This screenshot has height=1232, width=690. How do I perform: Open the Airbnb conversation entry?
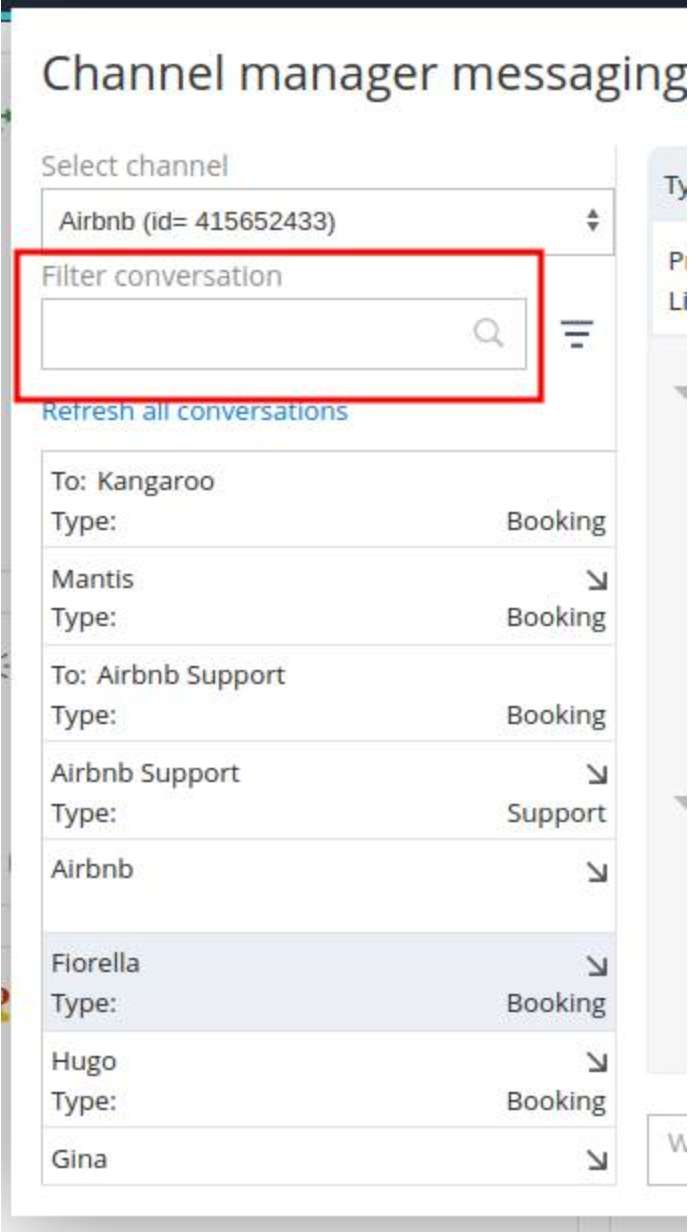pyautogui.click(x=300, y=885)
